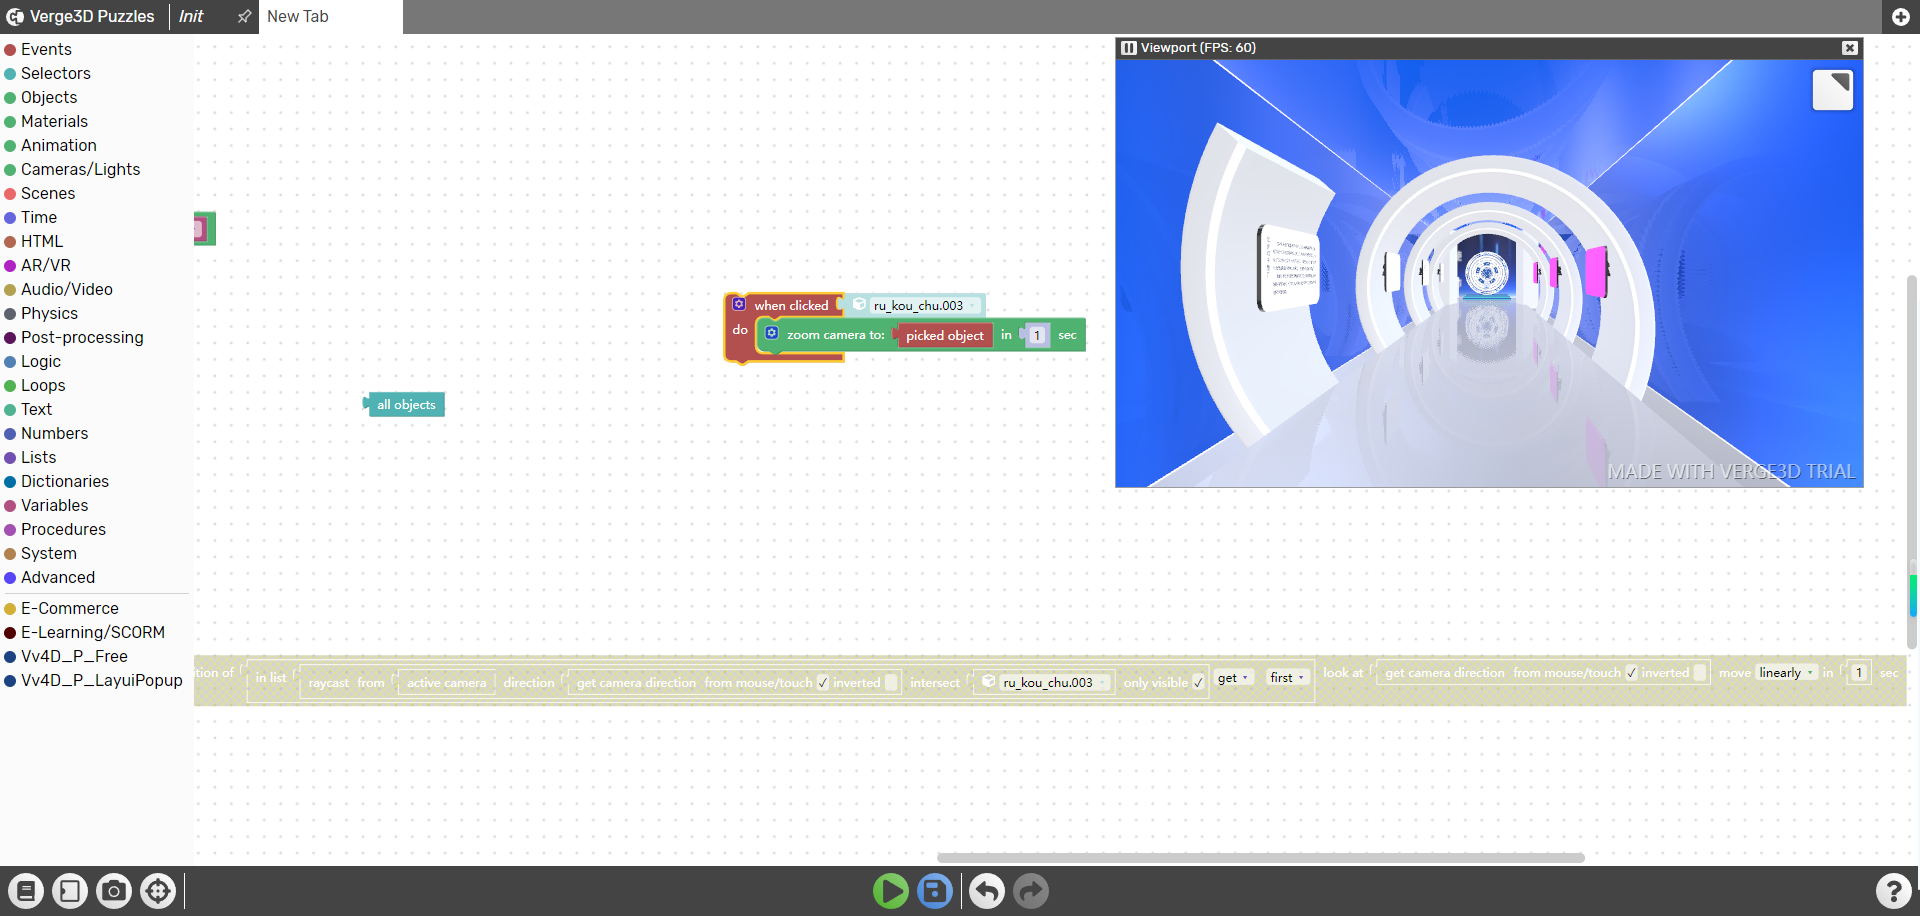Open help via the question mark icon
1920x916 pixels.
coord(1893,891)
